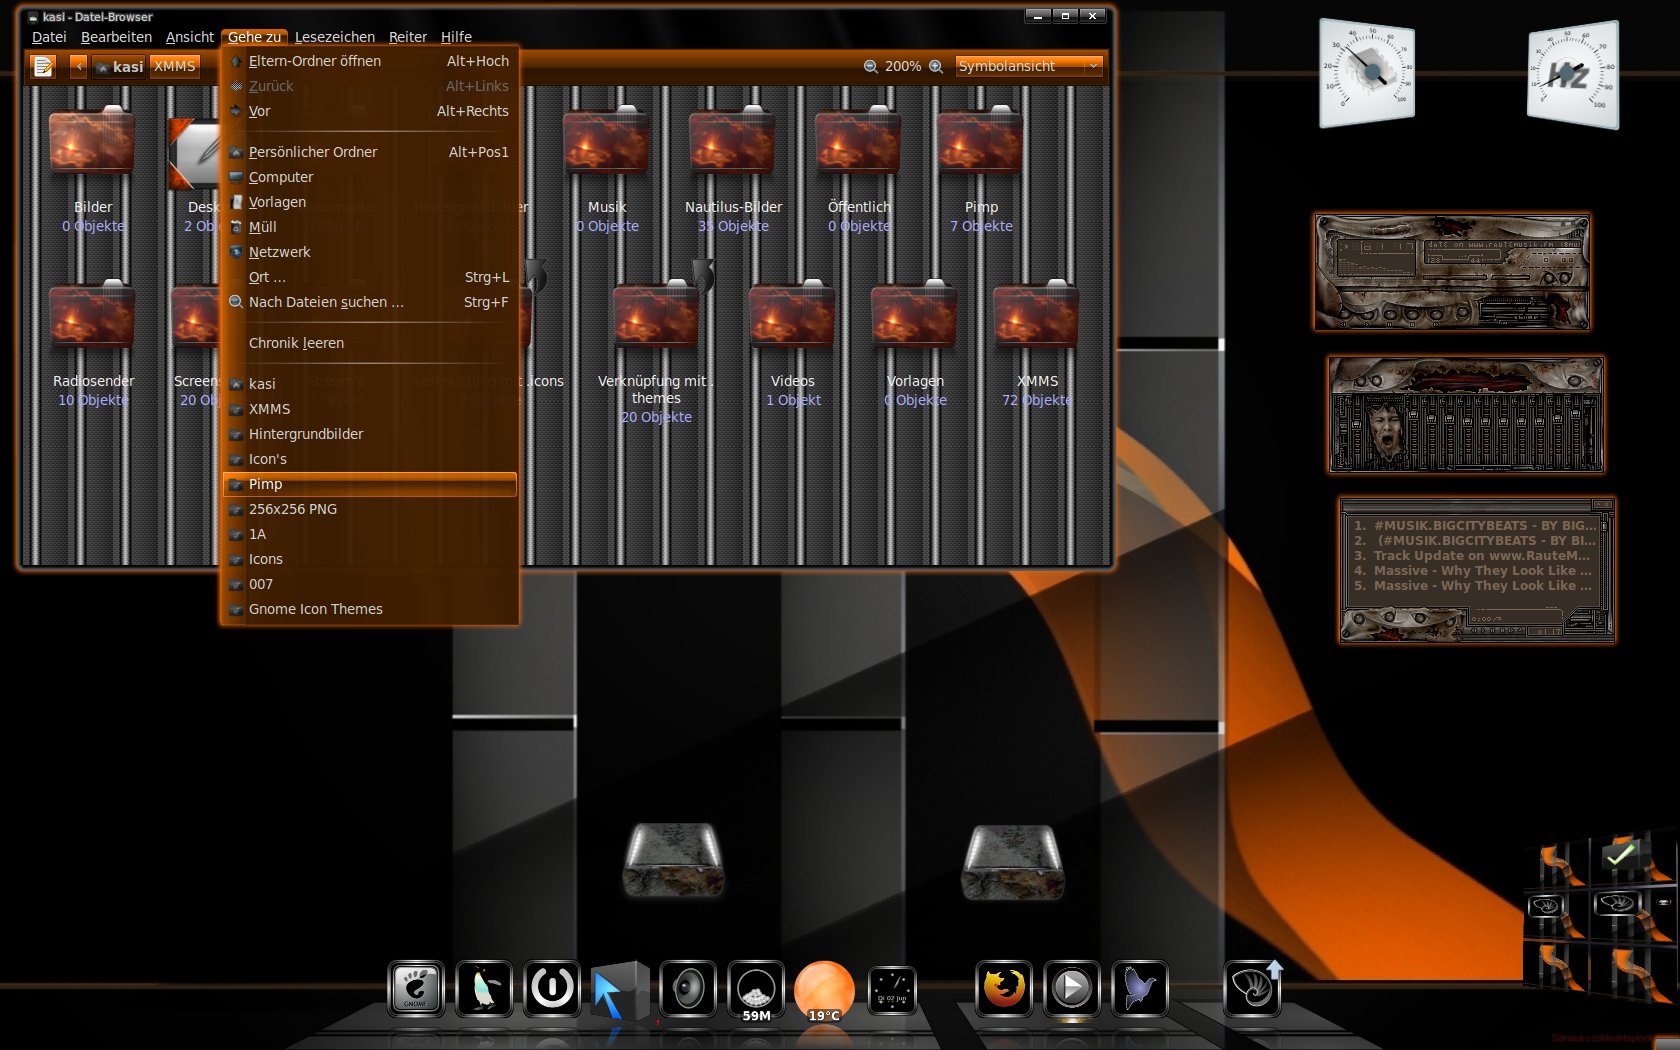Select '256x256 PNG' history entry
Viewport: 1680px width, 1050px height.
370,509
